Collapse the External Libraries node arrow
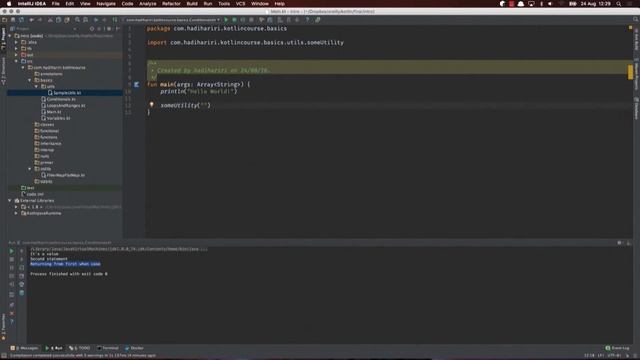 pos(10,200)
